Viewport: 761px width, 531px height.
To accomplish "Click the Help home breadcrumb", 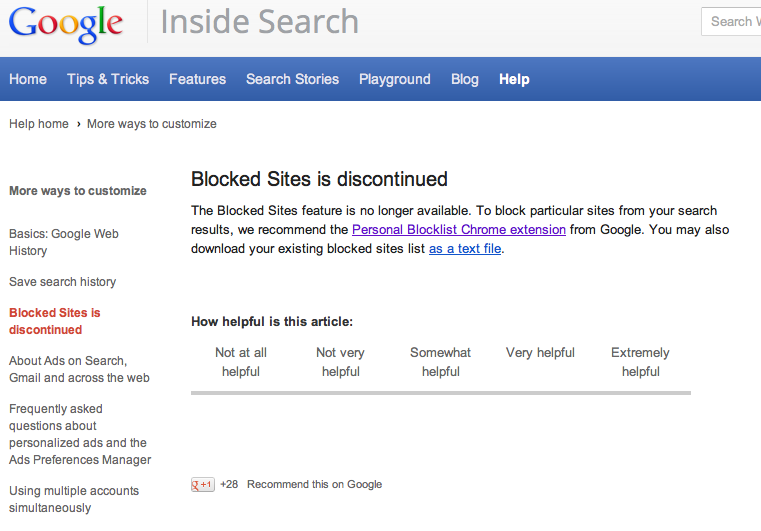I will 39,124.
